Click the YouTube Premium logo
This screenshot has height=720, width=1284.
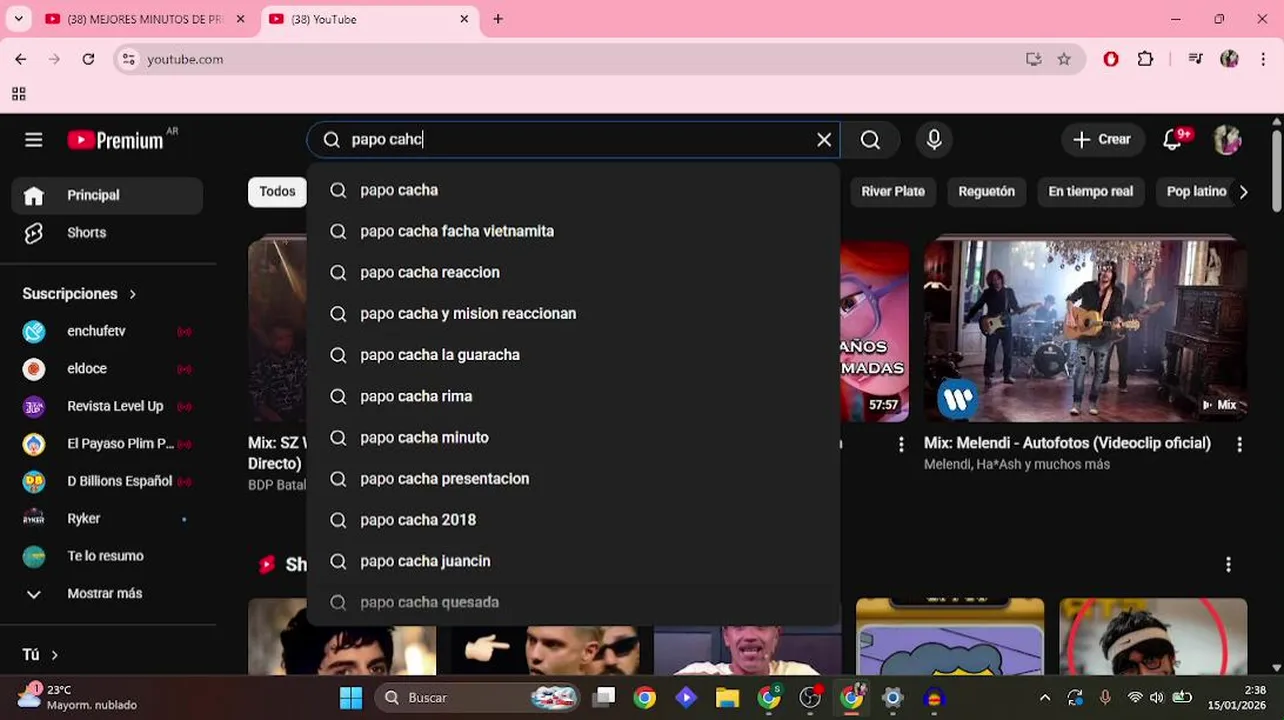click(x=115, y=140)
